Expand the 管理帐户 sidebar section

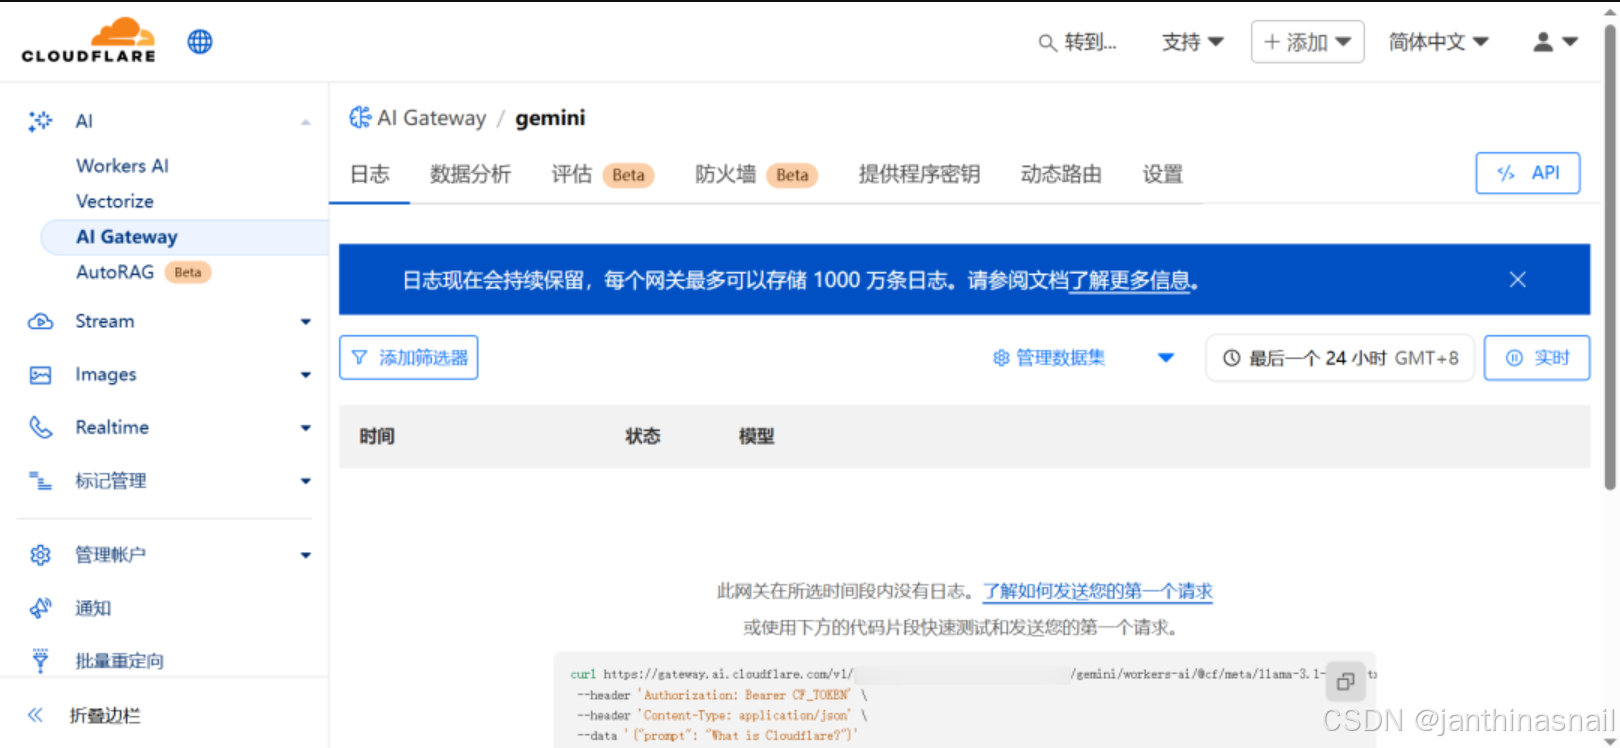tap(306, 555)
